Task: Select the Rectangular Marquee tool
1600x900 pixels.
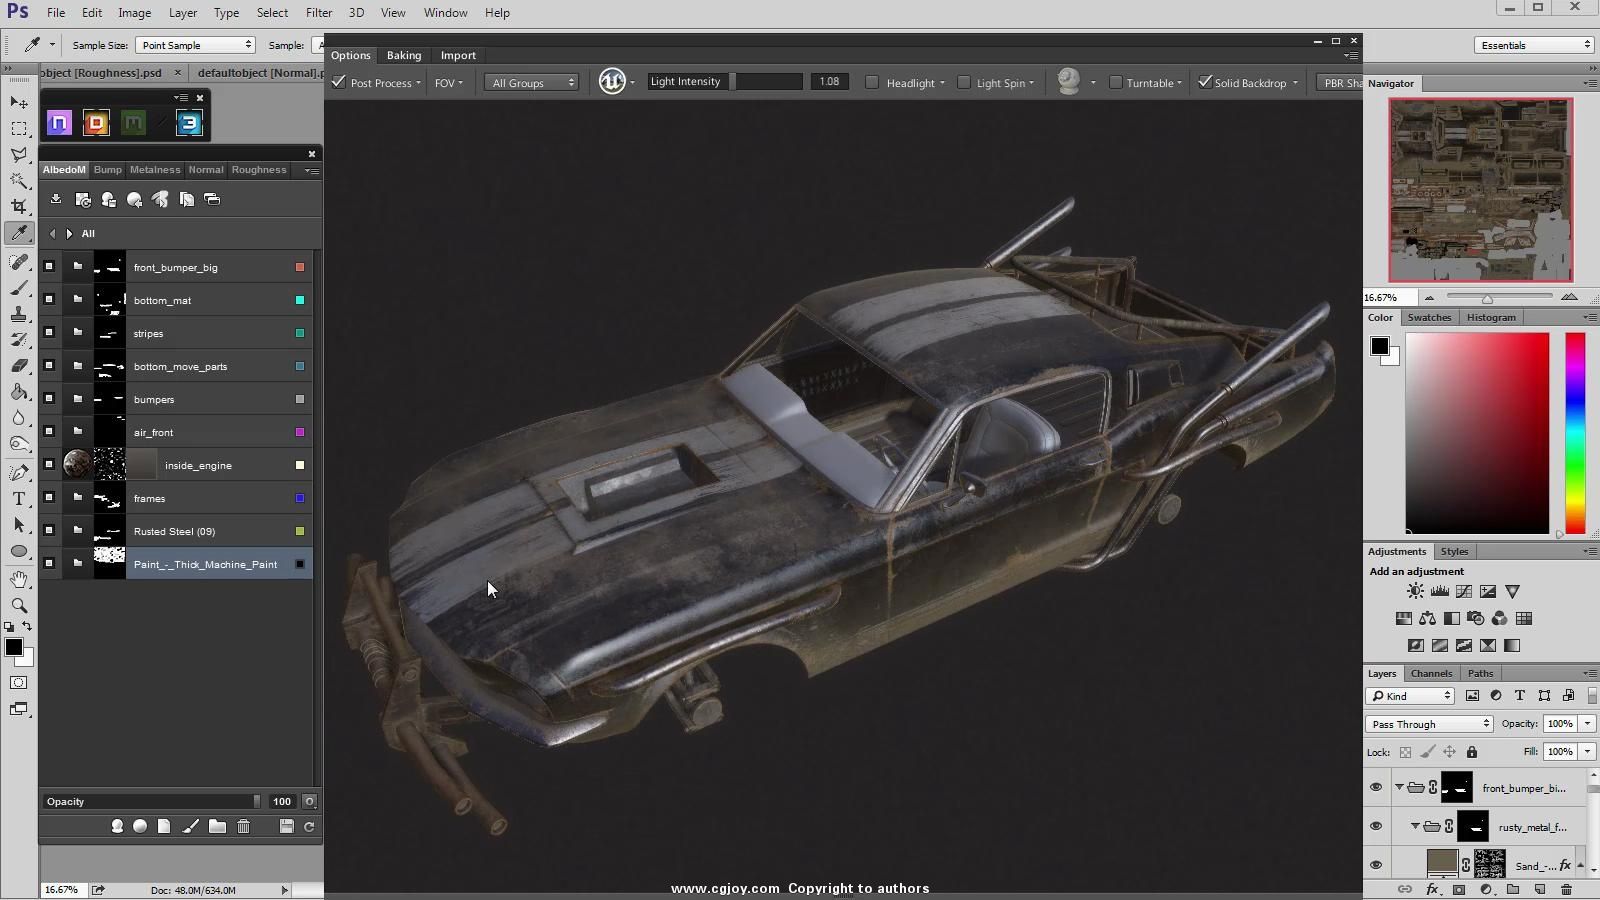Action: 19,128
